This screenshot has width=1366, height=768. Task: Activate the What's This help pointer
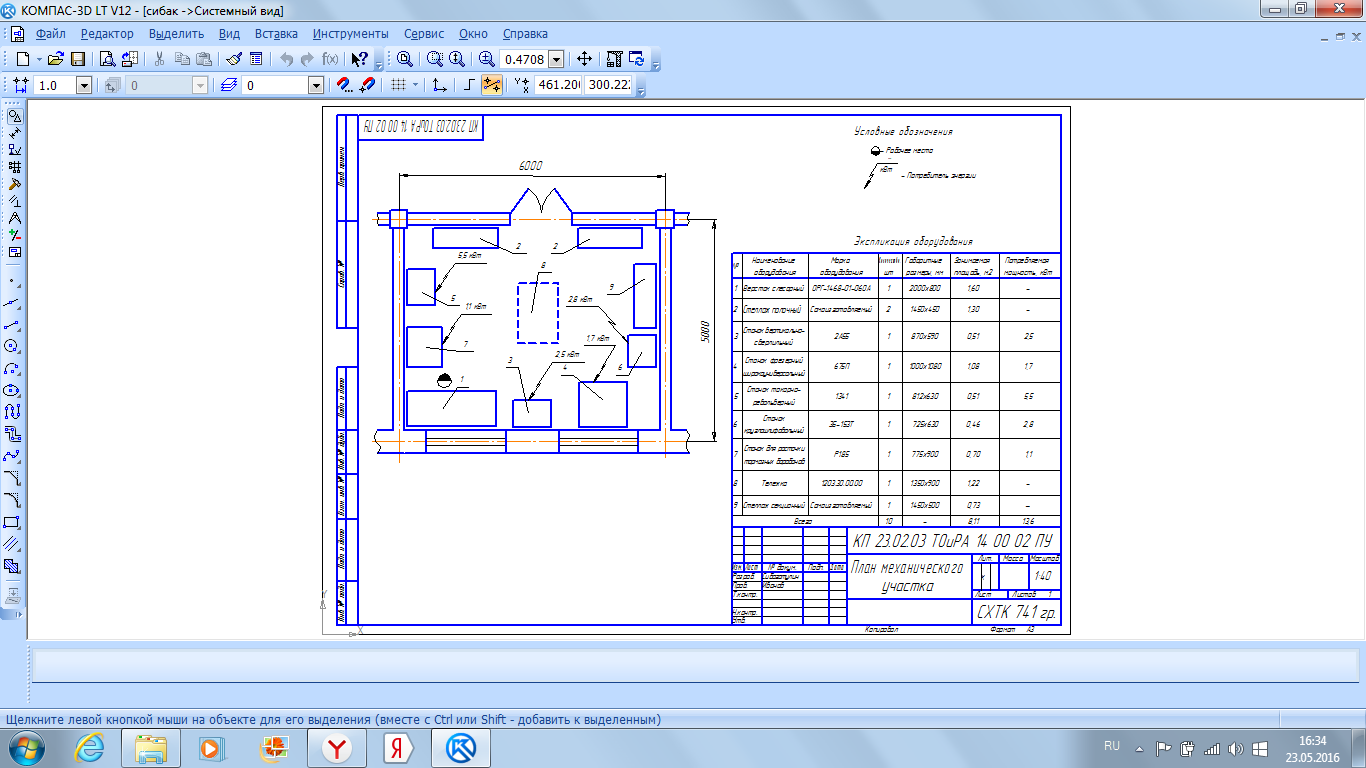[x=361, y=59]
